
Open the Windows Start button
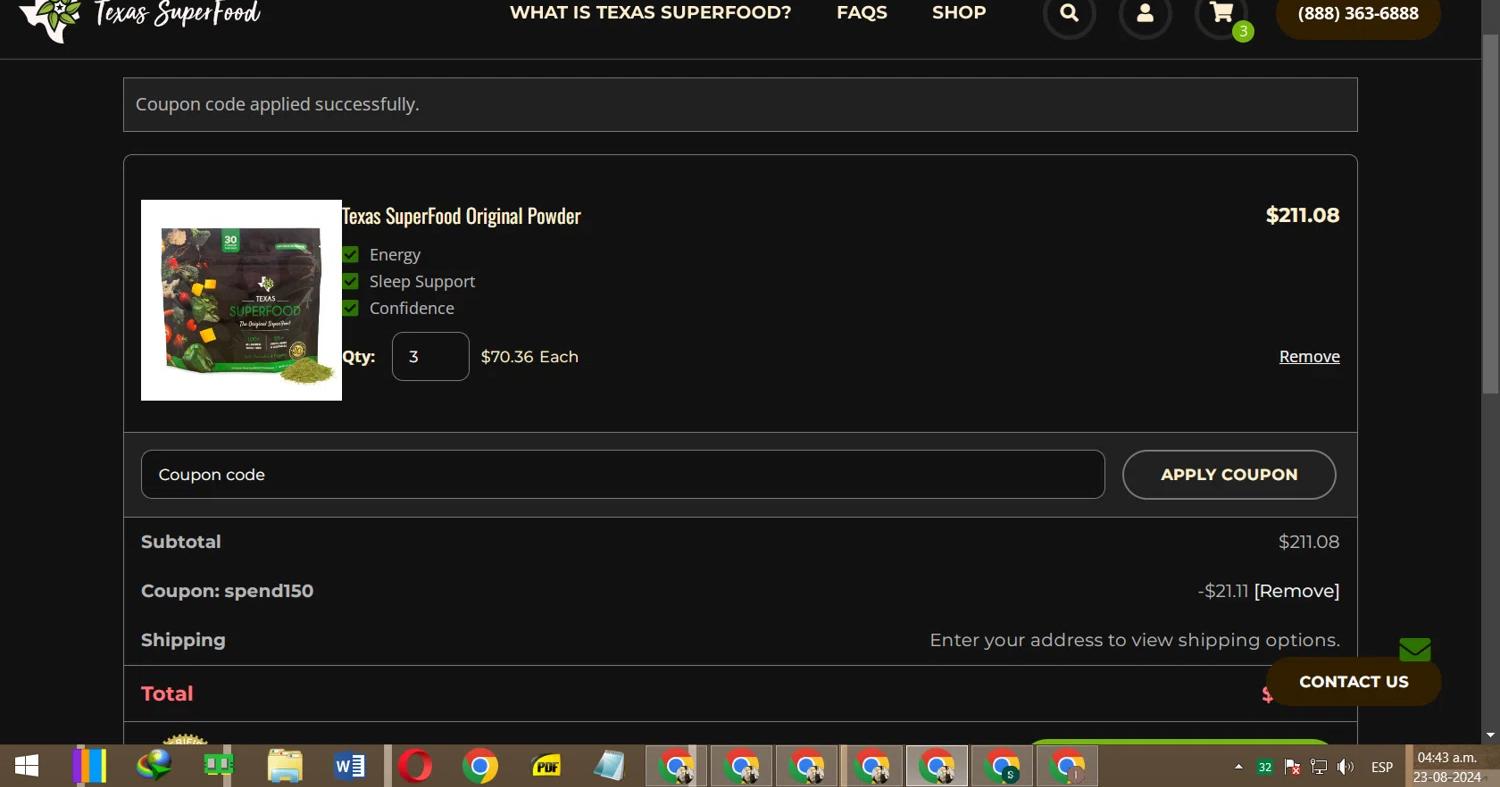click(x=27, y=766)
